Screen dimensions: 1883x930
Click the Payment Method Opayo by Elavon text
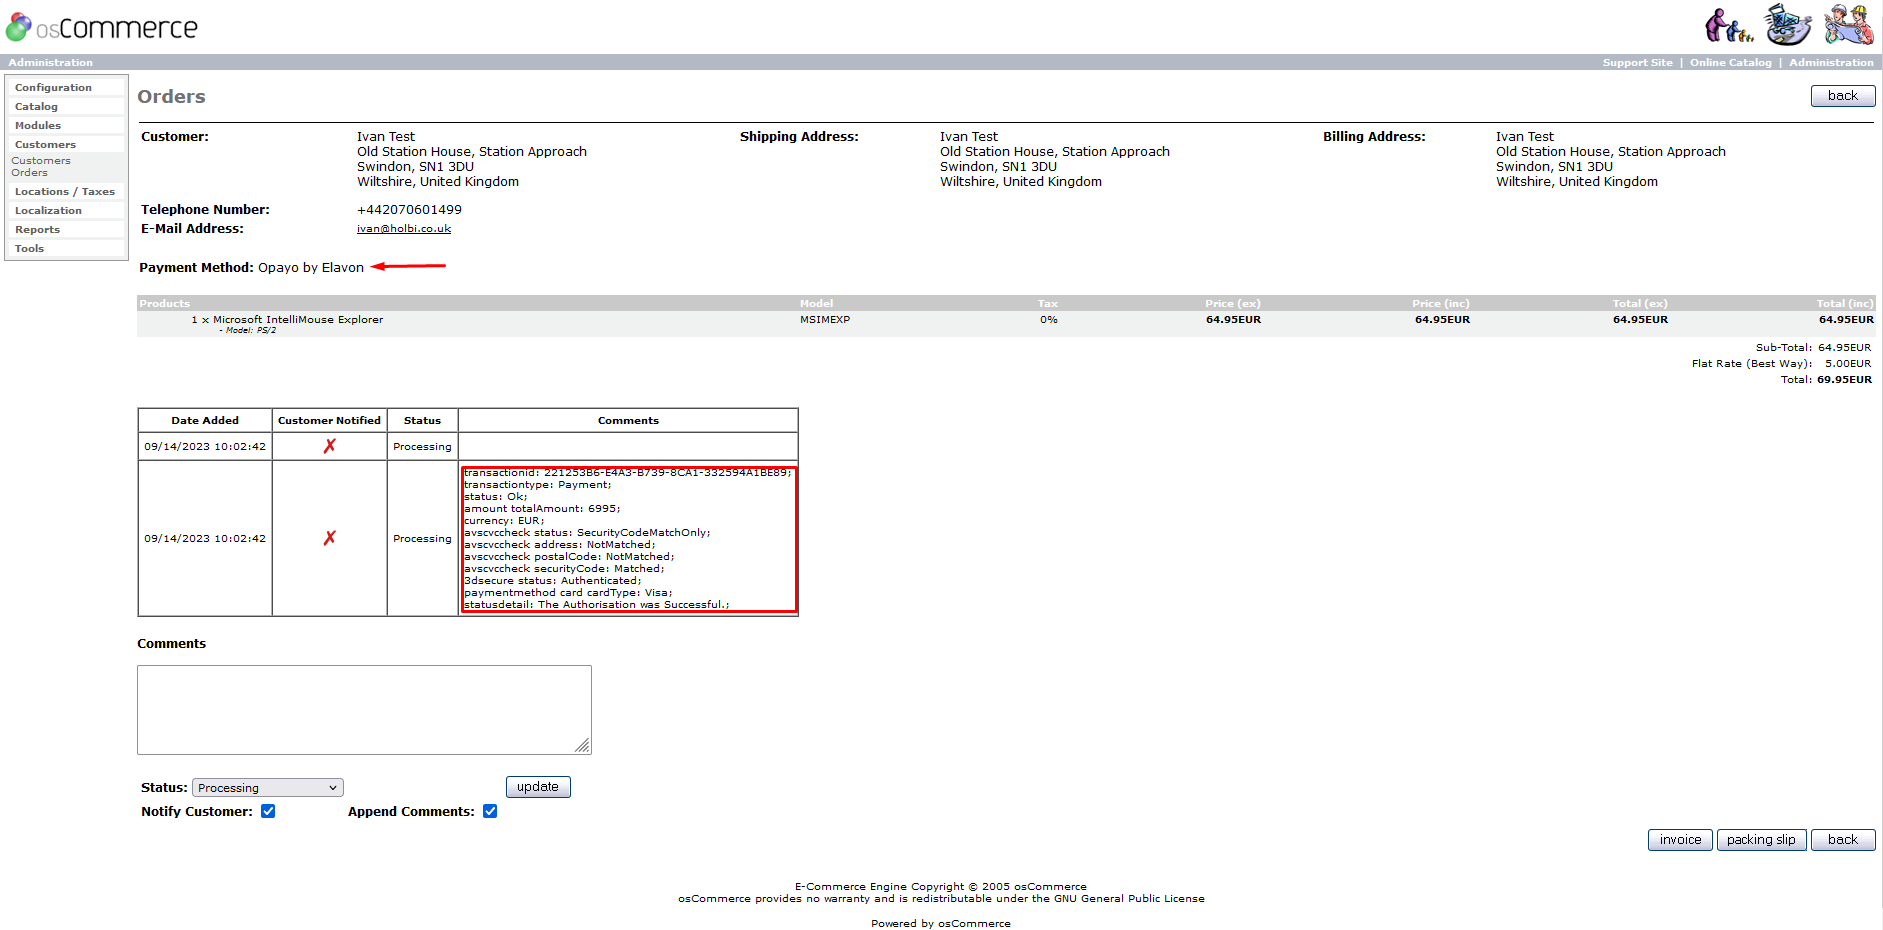251,268
